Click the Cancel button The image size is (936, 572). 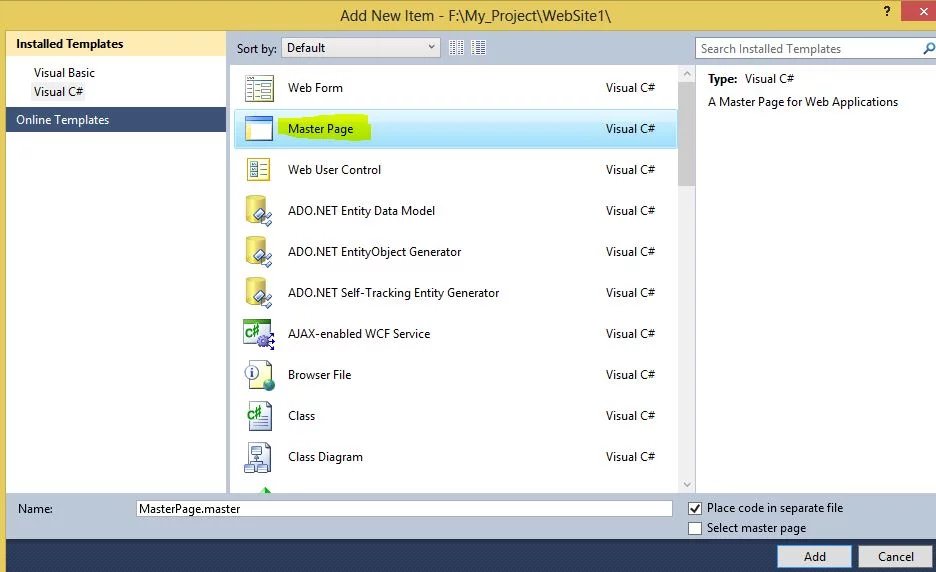coord(895,557)
